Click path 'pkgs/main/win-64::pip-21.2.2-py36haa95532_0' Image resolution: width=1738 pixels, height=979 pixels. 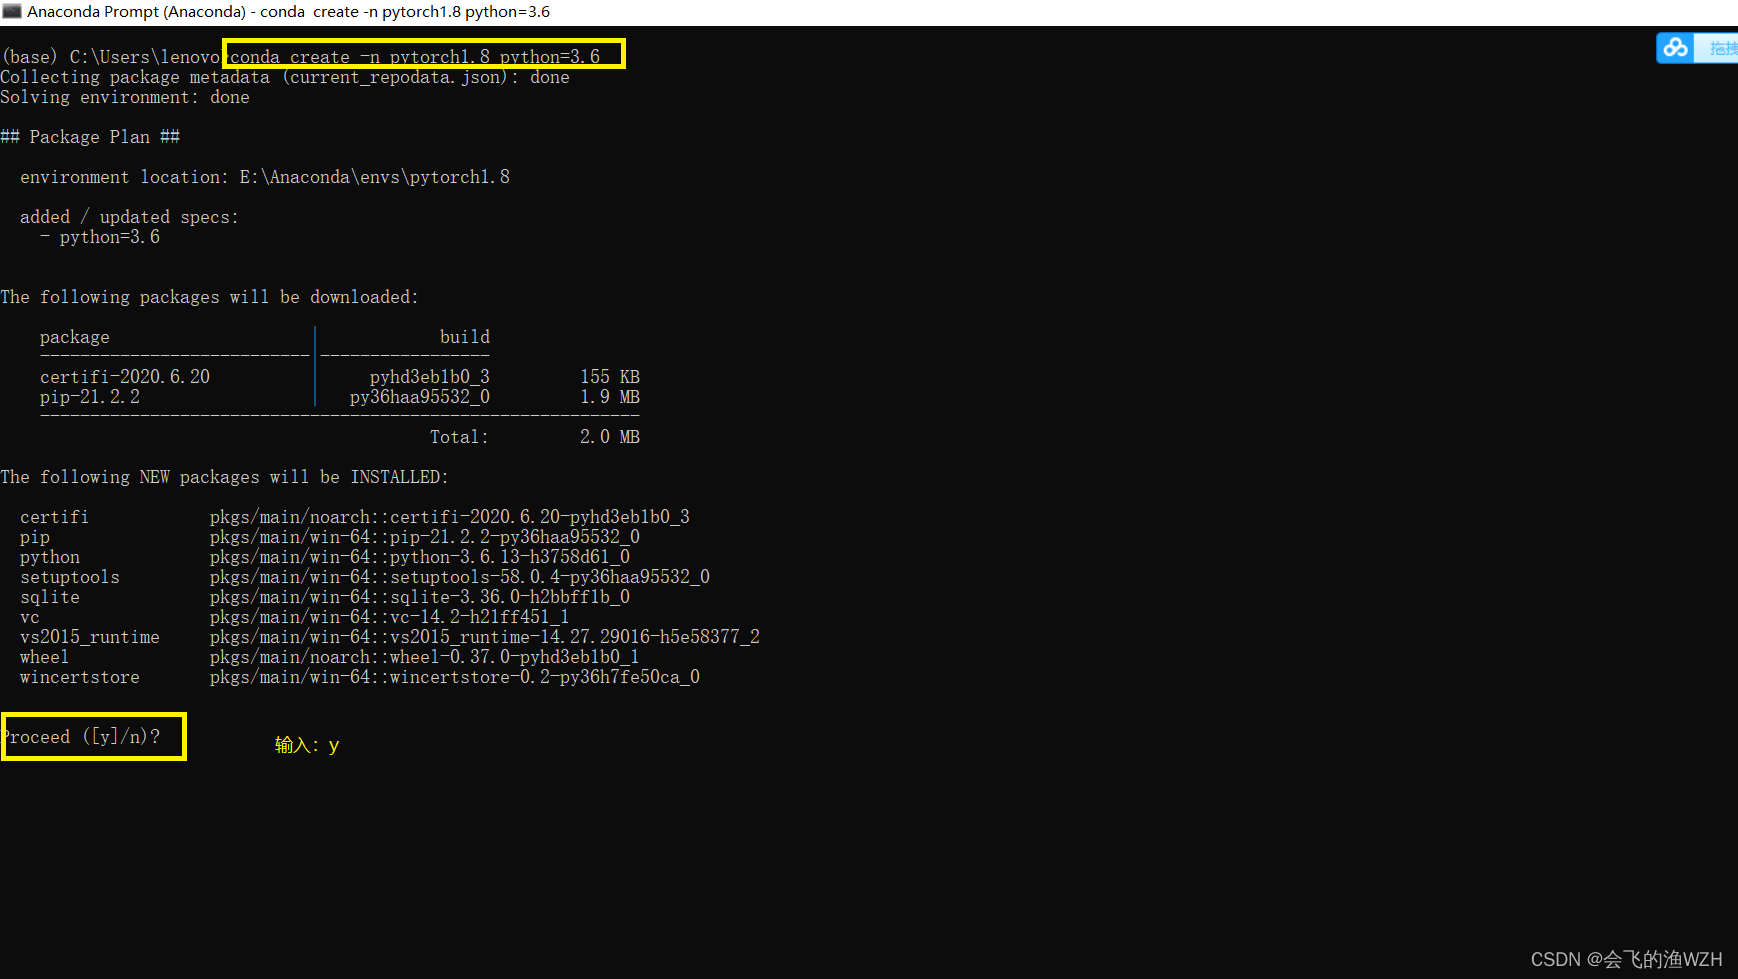[x=425, y=537]
